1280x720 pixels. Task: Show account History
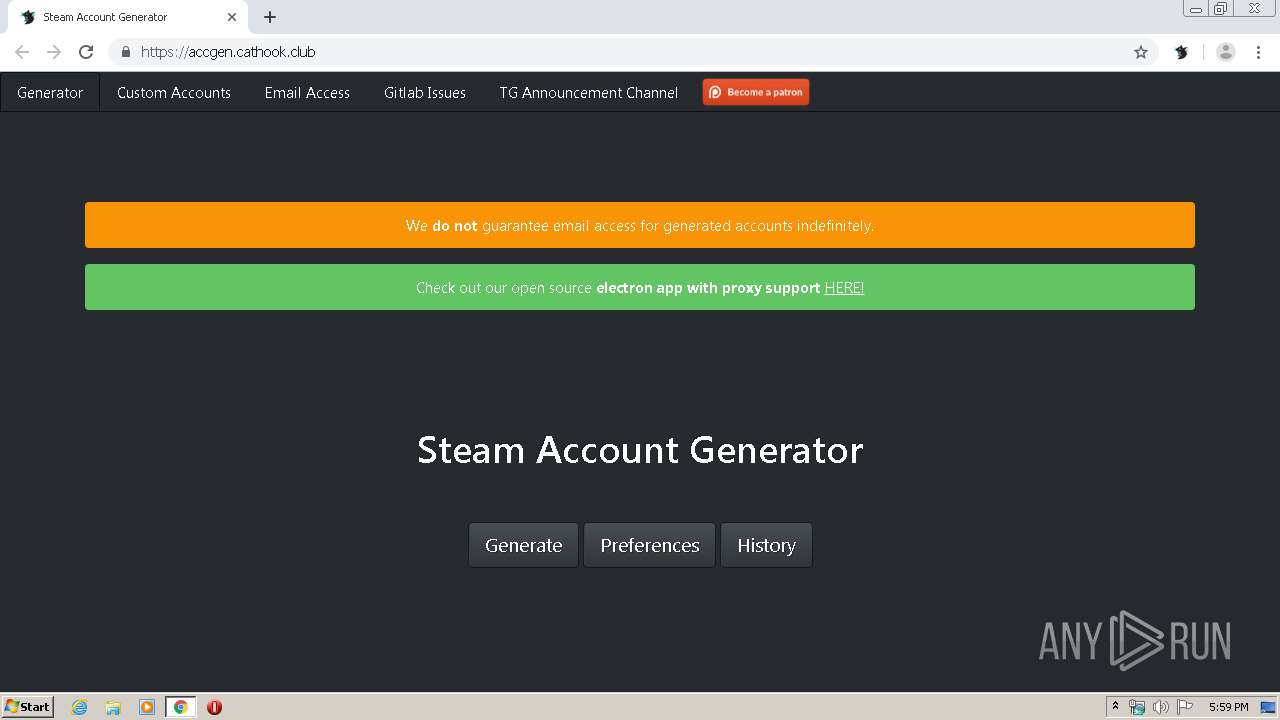pyautogui.click(x=766, y=545)
